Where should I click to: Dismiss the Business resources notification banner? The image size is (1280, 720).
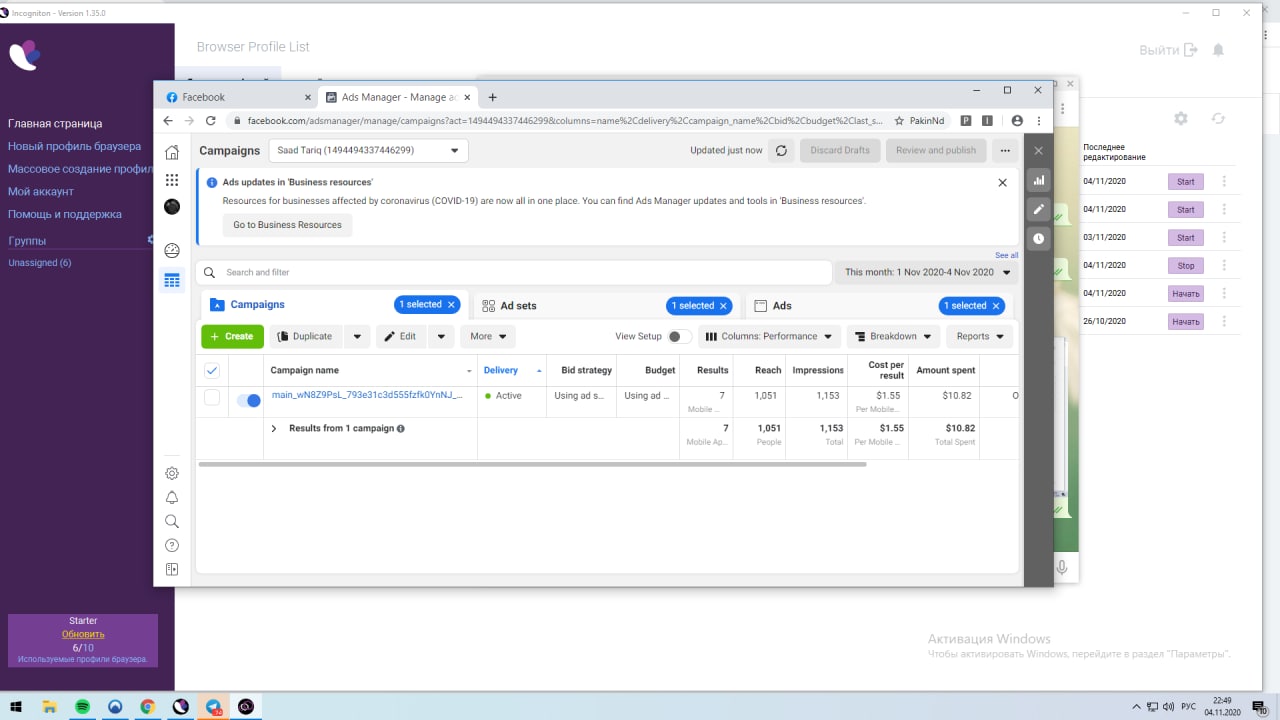pyautogui.click(x=1003, y=183)
